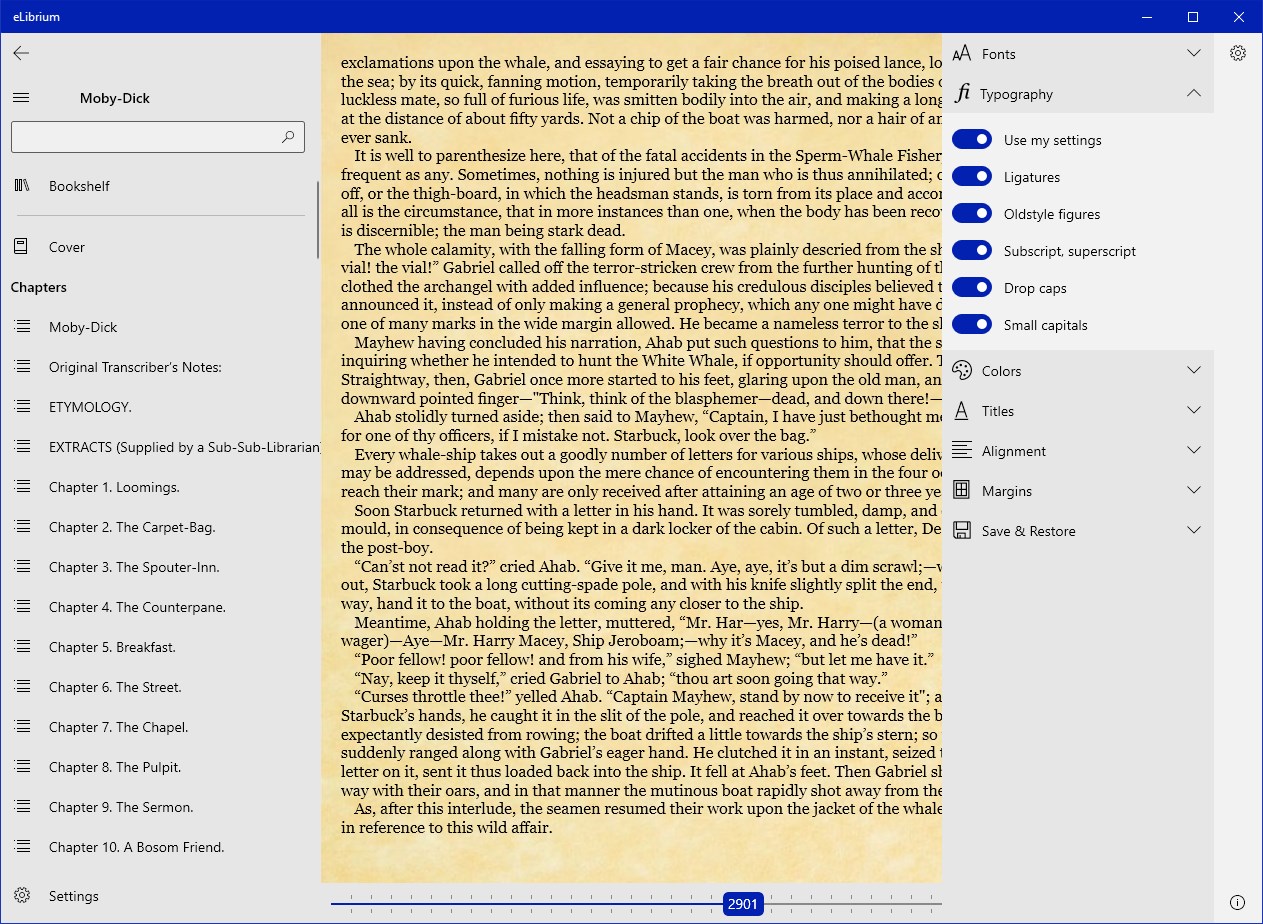Open Settings in the left sidebar
This screenshot has height=924, width=1263.
[160, 896]
